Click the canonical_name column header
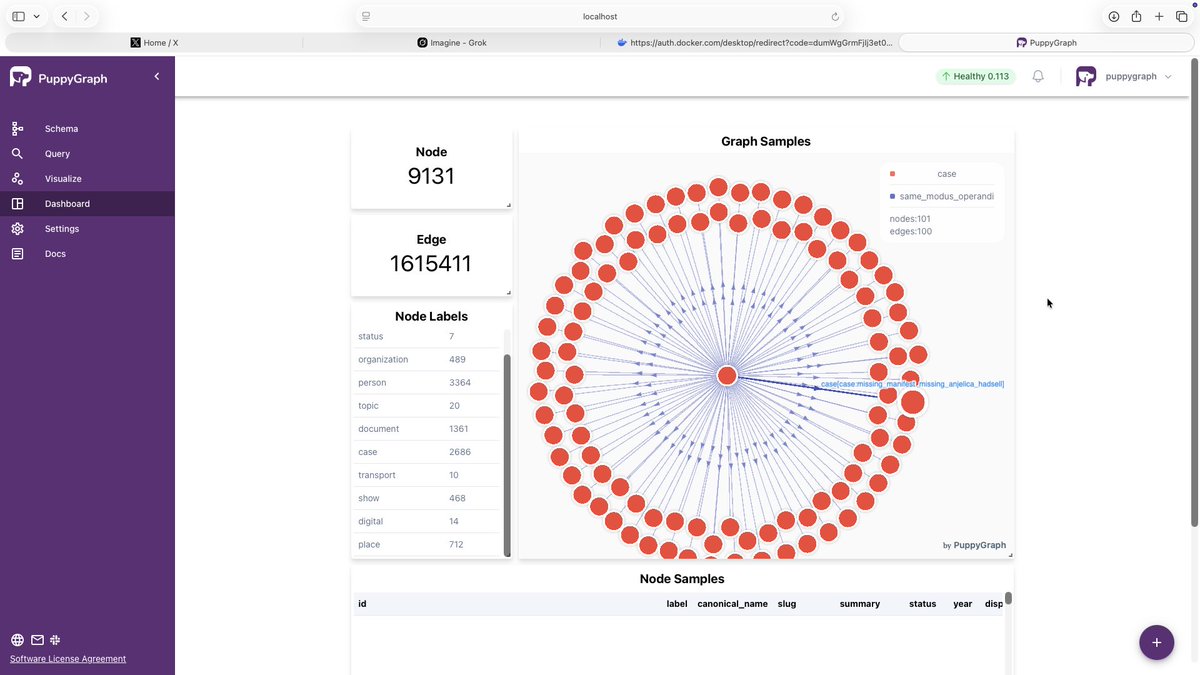Viewport: 1200px width, 675px height. point(732,604)
